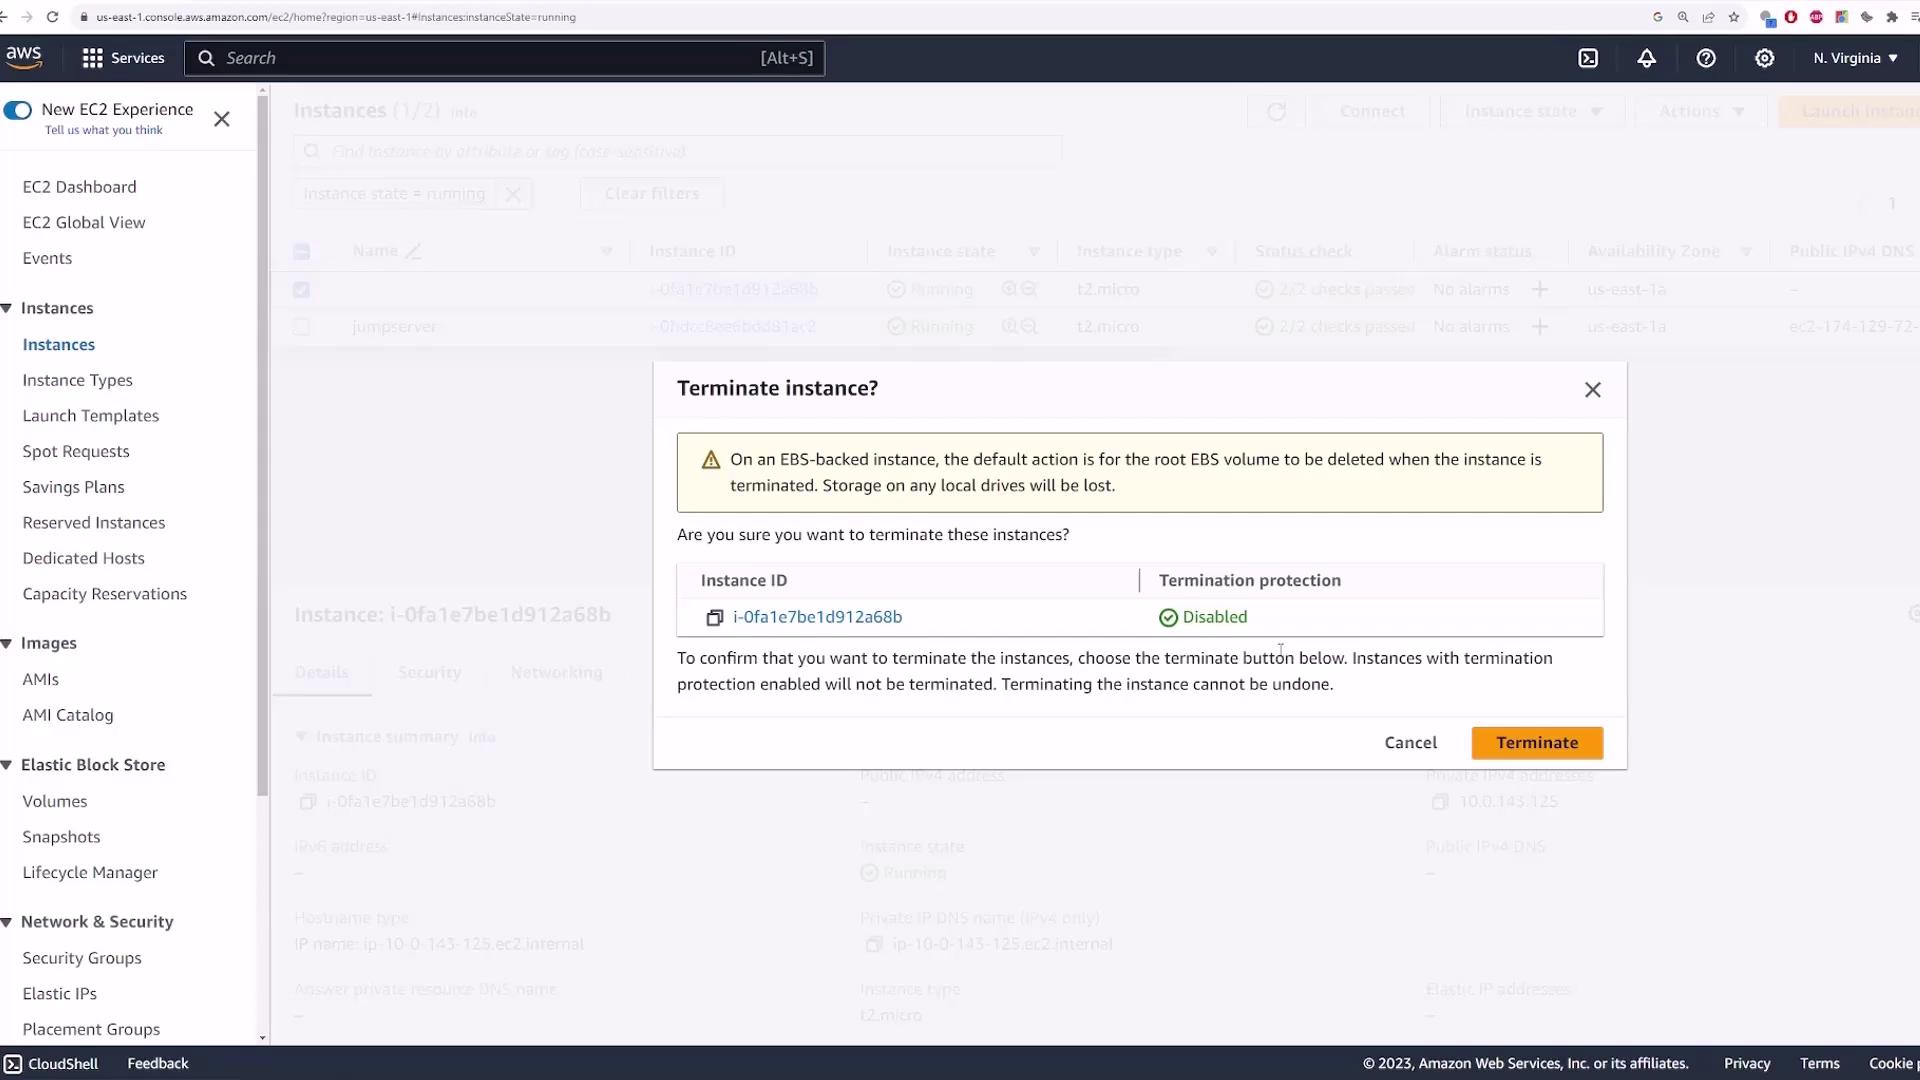Open the CloudShell icon in top navigation

coord(1588,58)
